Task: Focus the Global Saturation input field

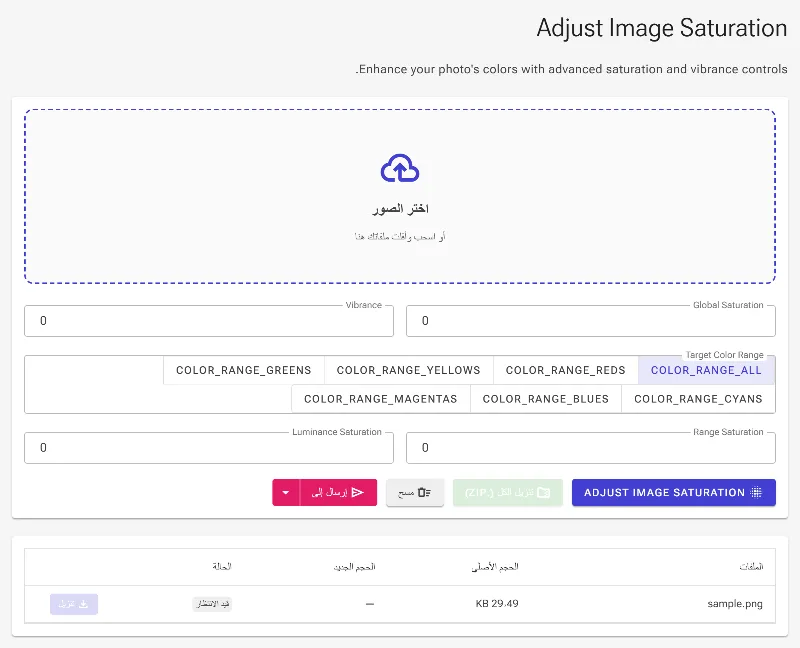Action: pos(590,320)
